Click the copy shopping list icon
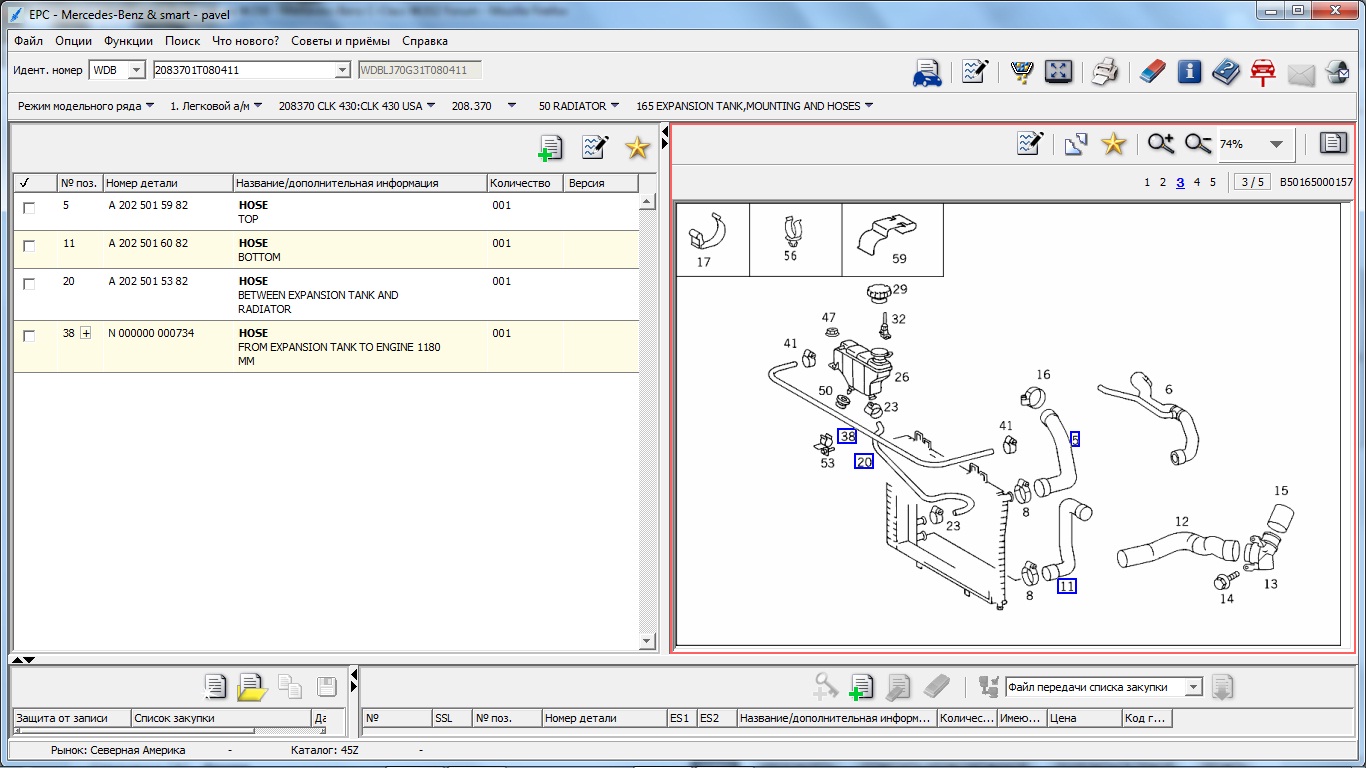 point(290,687)
